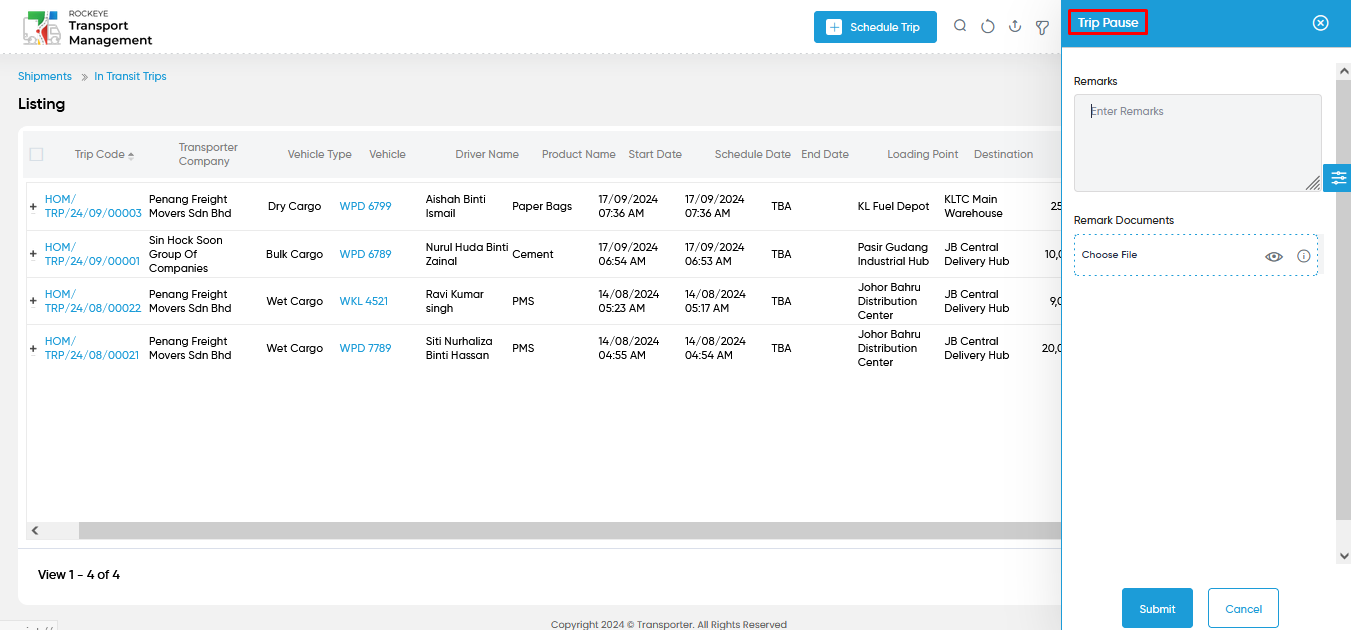Viewport: 1351px width, 630px height.
Task: Close the Trip Pause panel
Action: pyautogui.click(x=1321, y=23)
